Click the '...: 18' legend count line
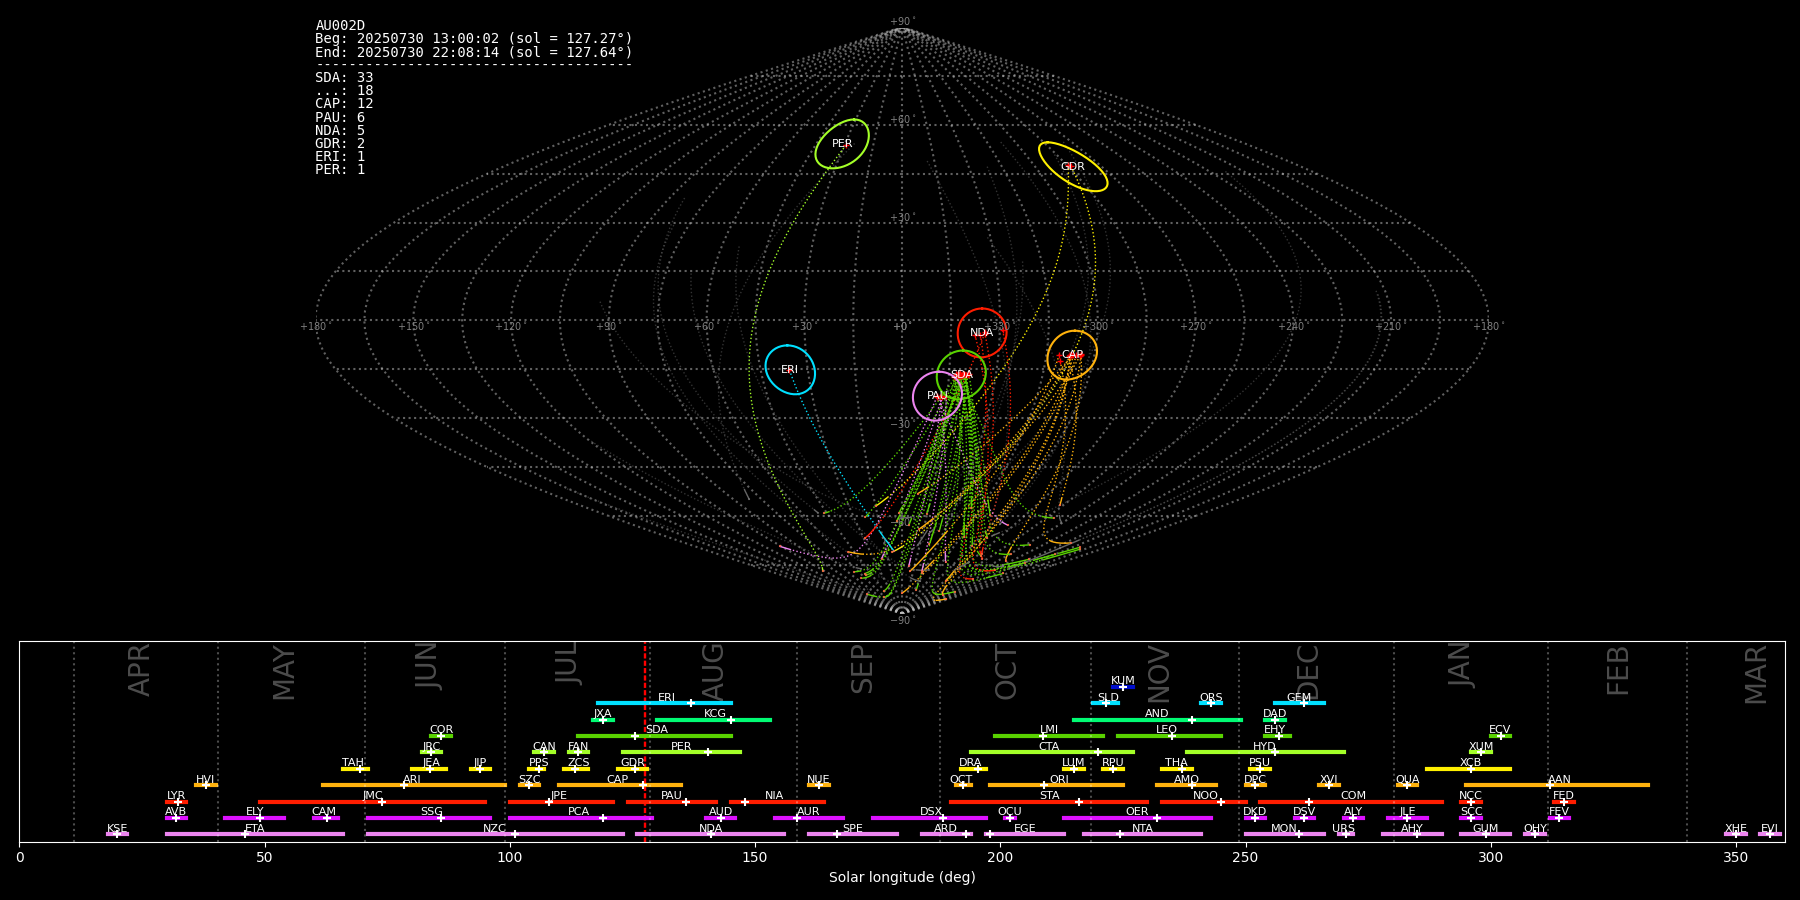Image resolution: width=1800 pixels, height=900 pixels. click(x=344, y=90)
